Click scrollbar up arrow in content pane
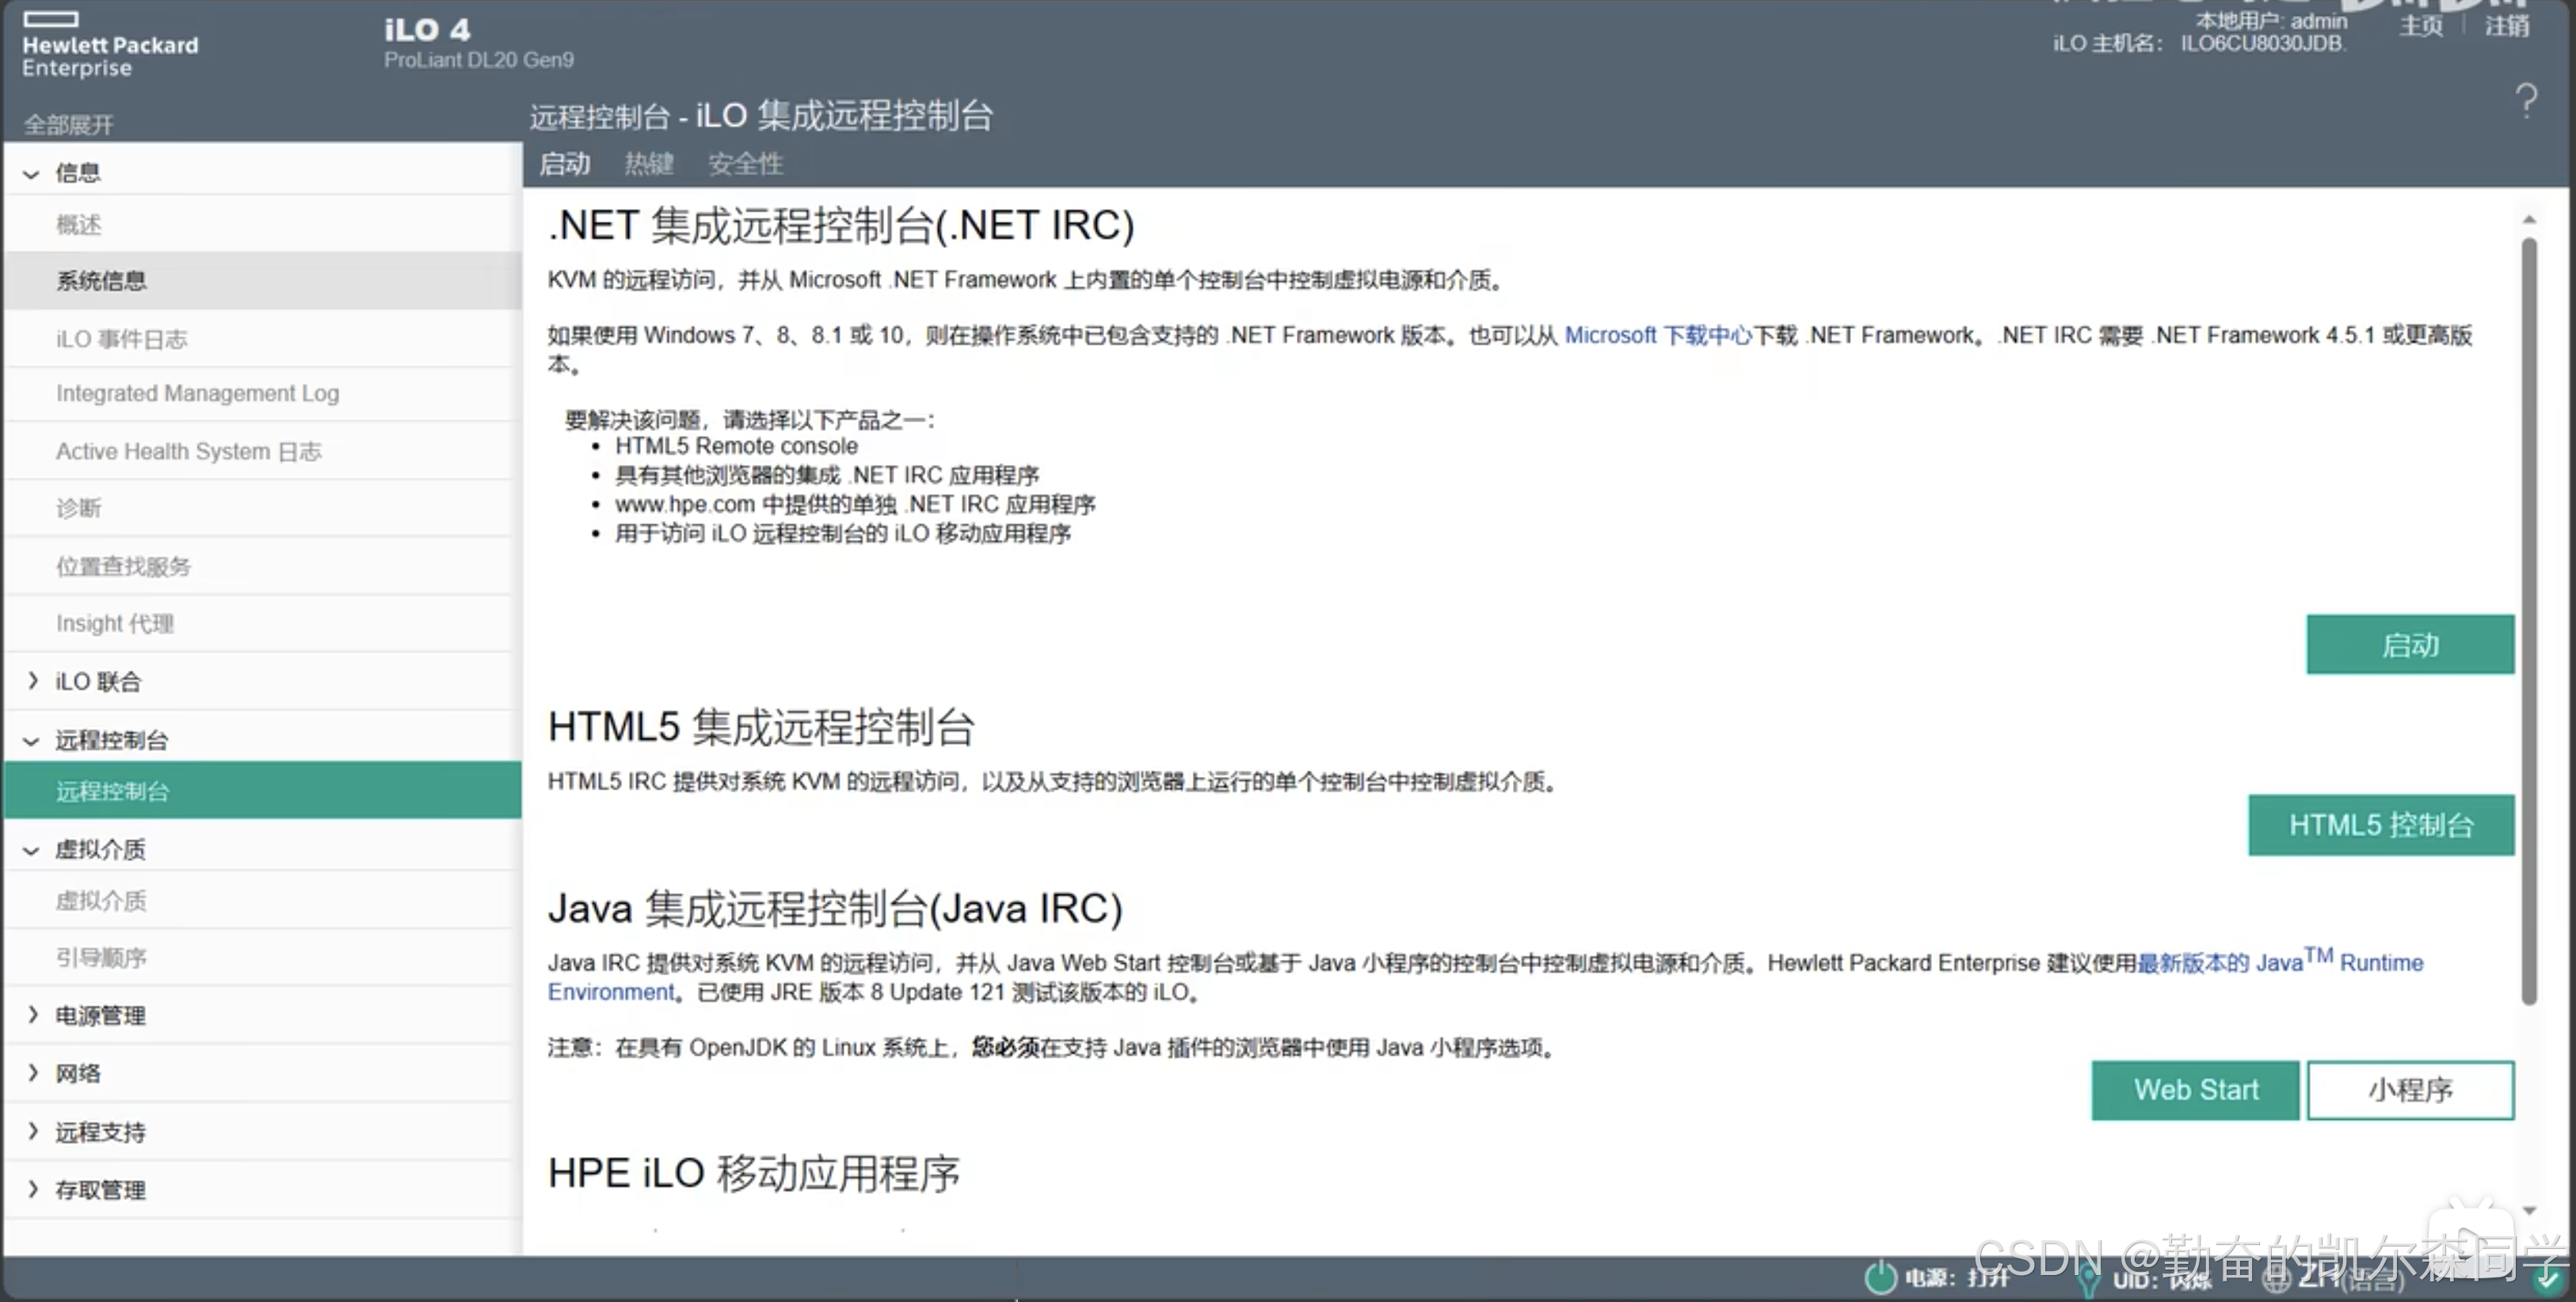Viewport: 2576px width, 1302px height. pos(2529,219)
